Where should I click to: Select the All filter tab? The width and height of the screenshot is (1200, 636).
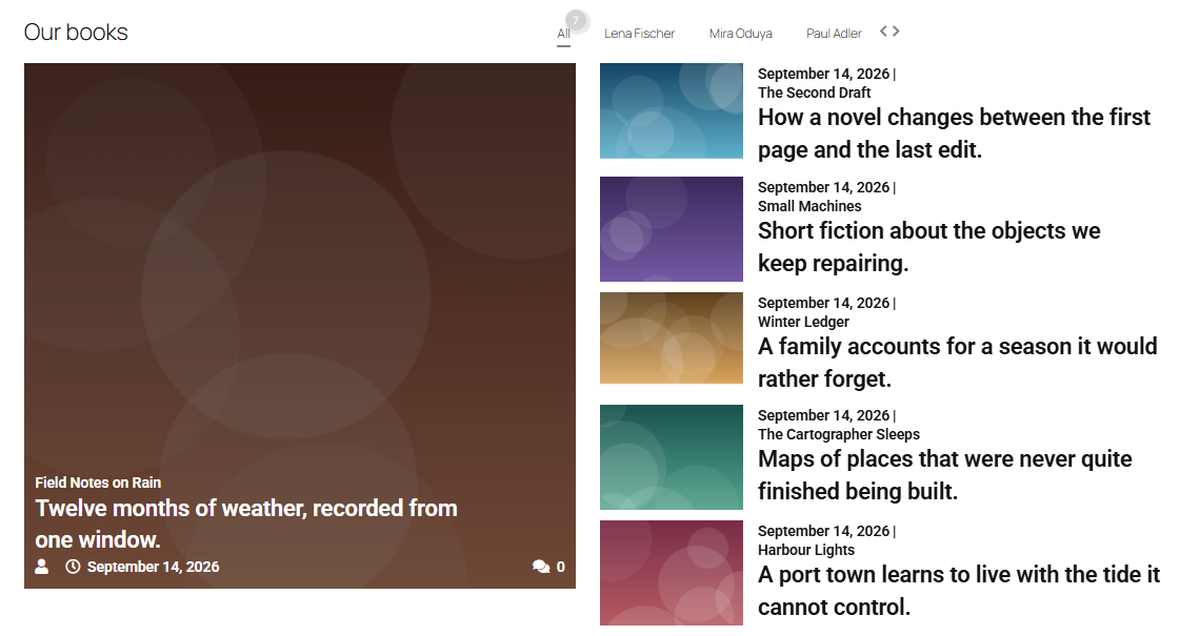[x=564, y=34]
